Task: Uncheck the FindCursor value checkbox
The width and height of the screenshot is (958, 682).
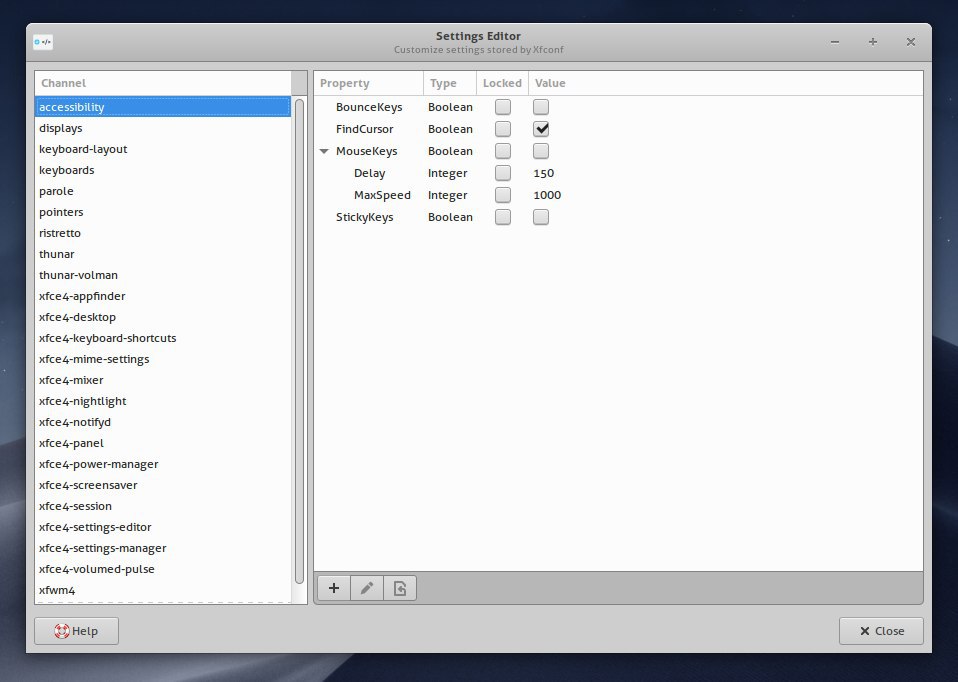Action: (x=541, y=129)
